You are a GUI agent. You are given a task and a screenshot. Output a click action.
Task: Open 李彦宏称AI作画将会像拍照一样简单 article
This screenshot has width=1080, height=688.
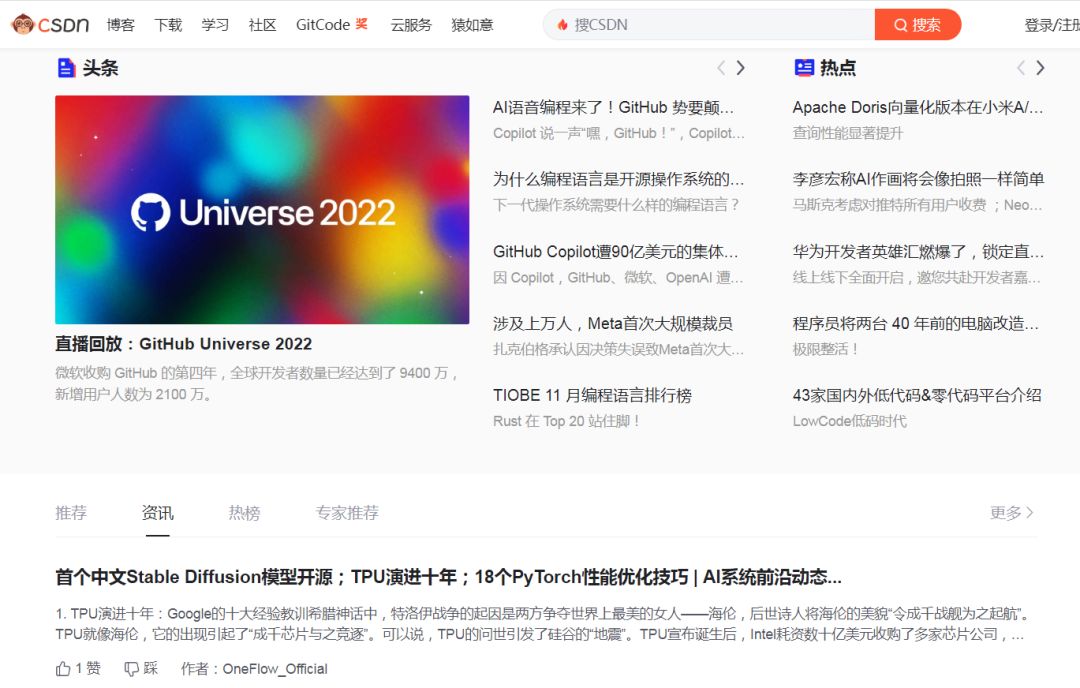[918, 179]
